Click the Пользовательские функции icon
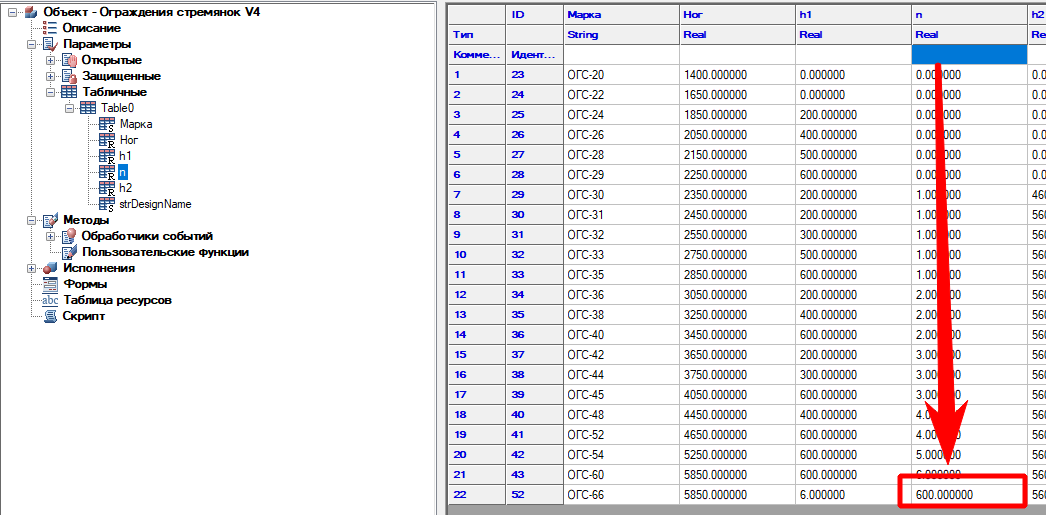 (69, 252)
